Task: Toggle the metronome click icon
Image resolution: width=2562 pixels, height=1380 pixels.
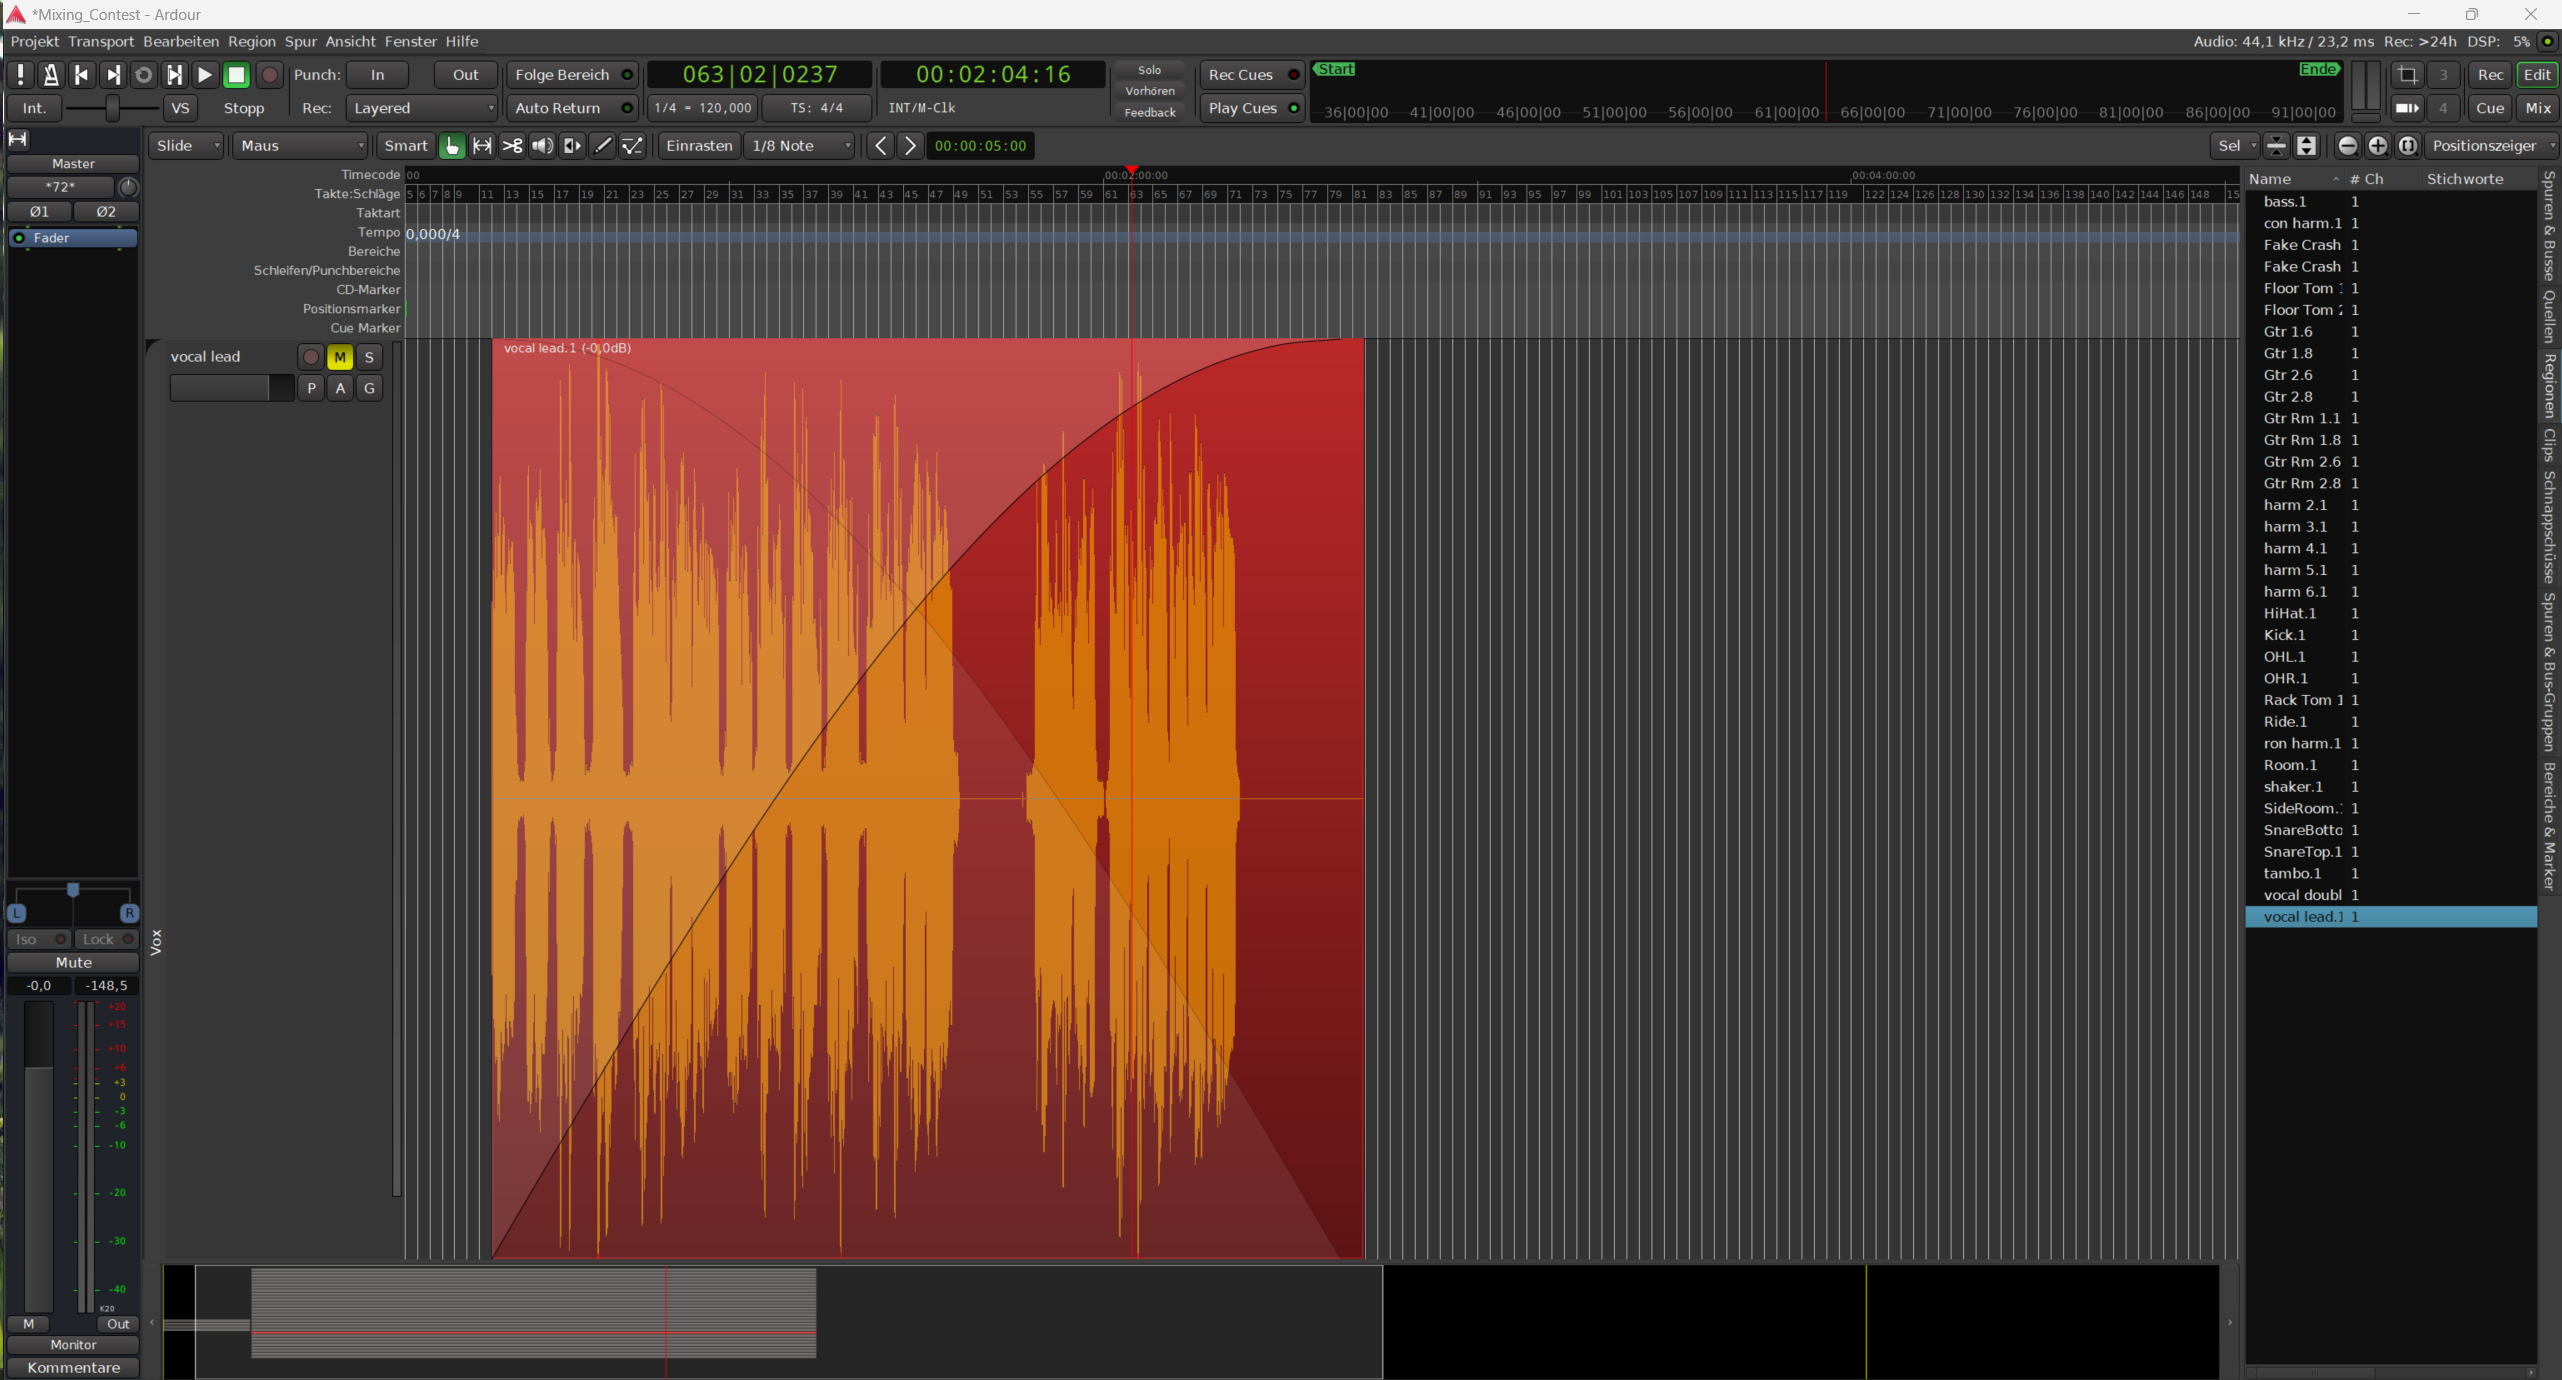Action: (51, 75)
